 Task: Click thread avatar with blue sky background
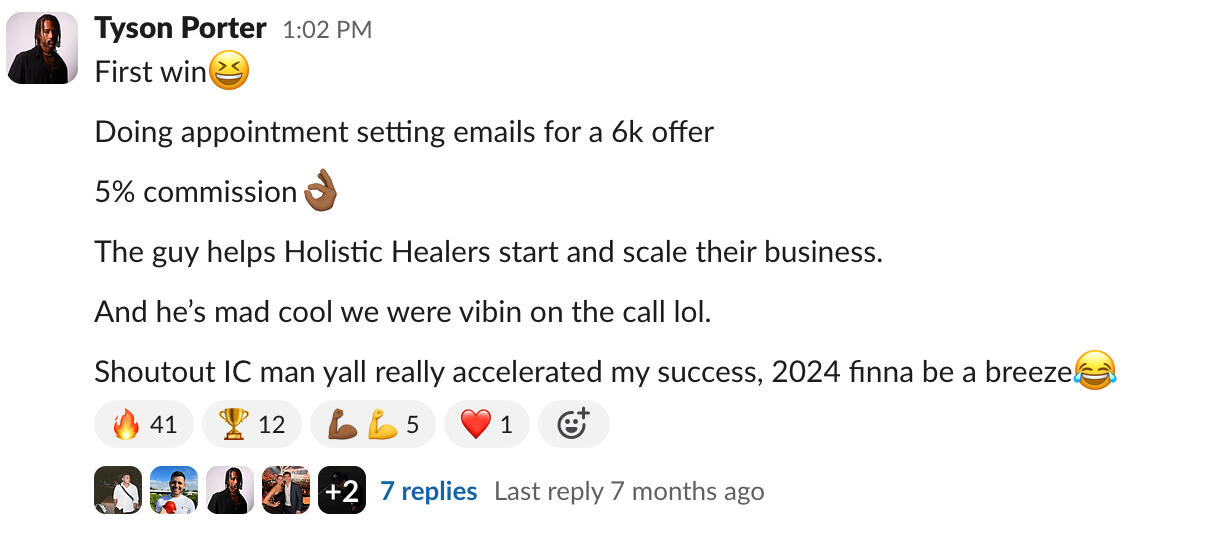[174, 491]
